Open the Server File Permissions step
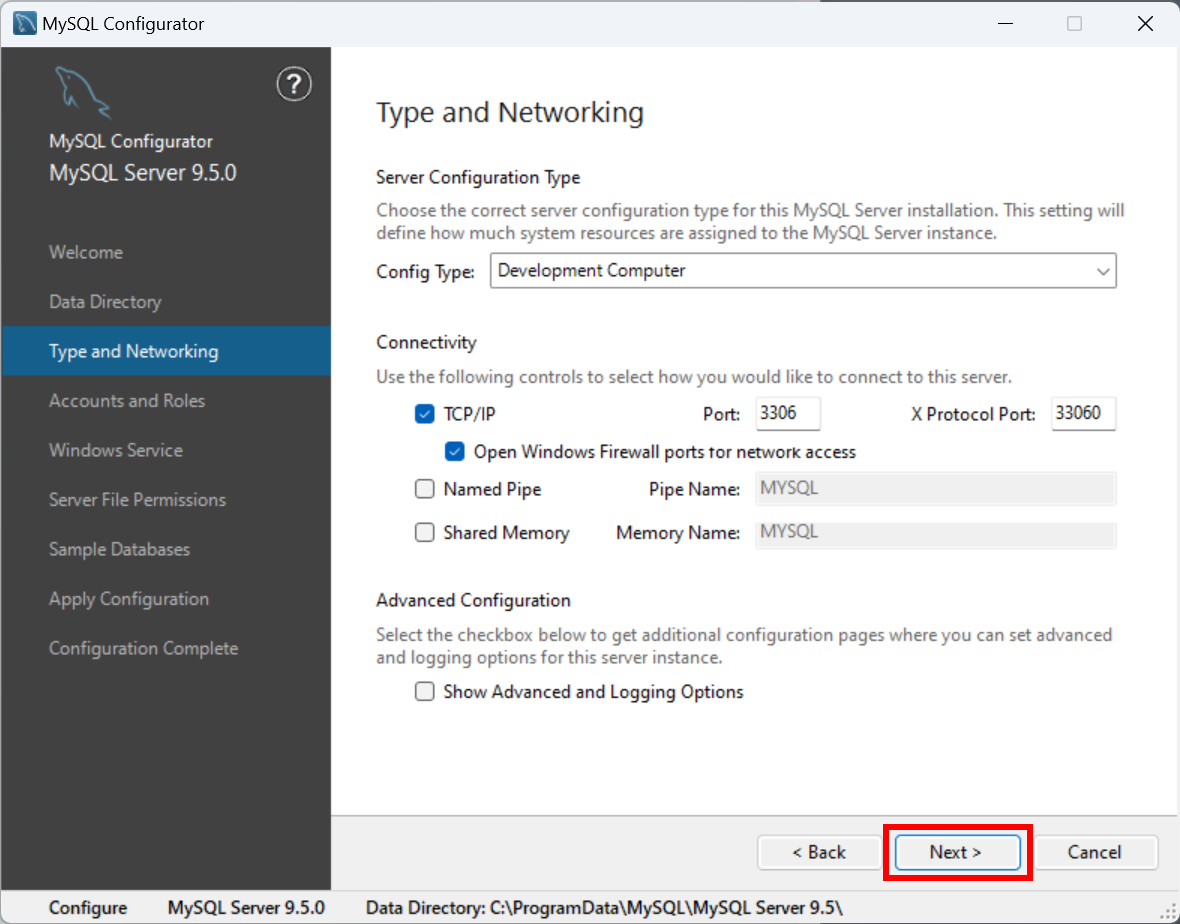This screenshot has height=924, width=1180. [x=138, y=500]
